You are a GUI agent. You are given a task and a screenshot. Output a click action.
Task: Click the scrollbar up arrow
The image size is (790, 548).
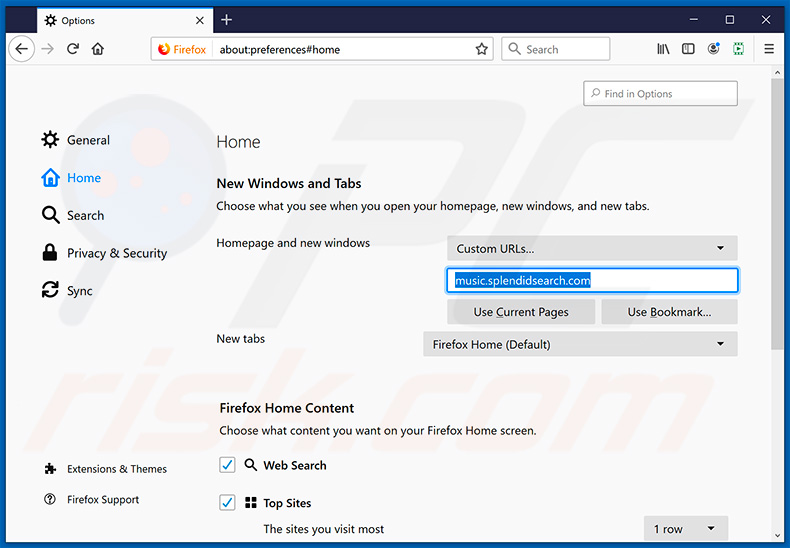[x=777, y=73]
